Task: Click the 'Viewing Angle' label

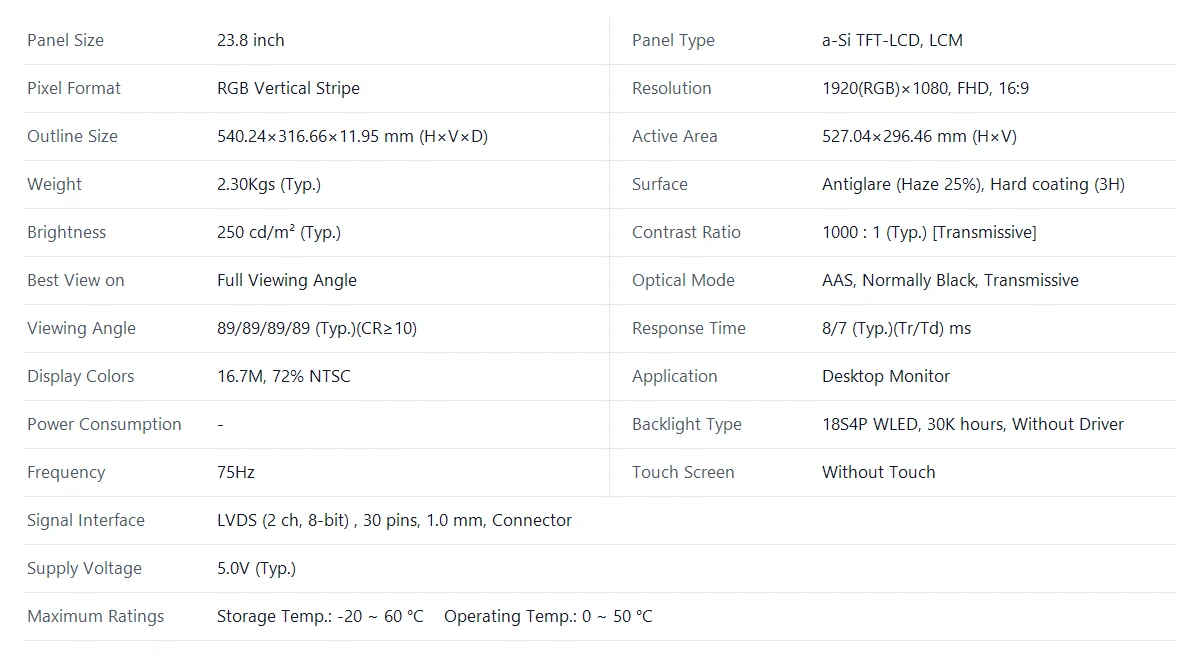Action: (x=81, y=328)
